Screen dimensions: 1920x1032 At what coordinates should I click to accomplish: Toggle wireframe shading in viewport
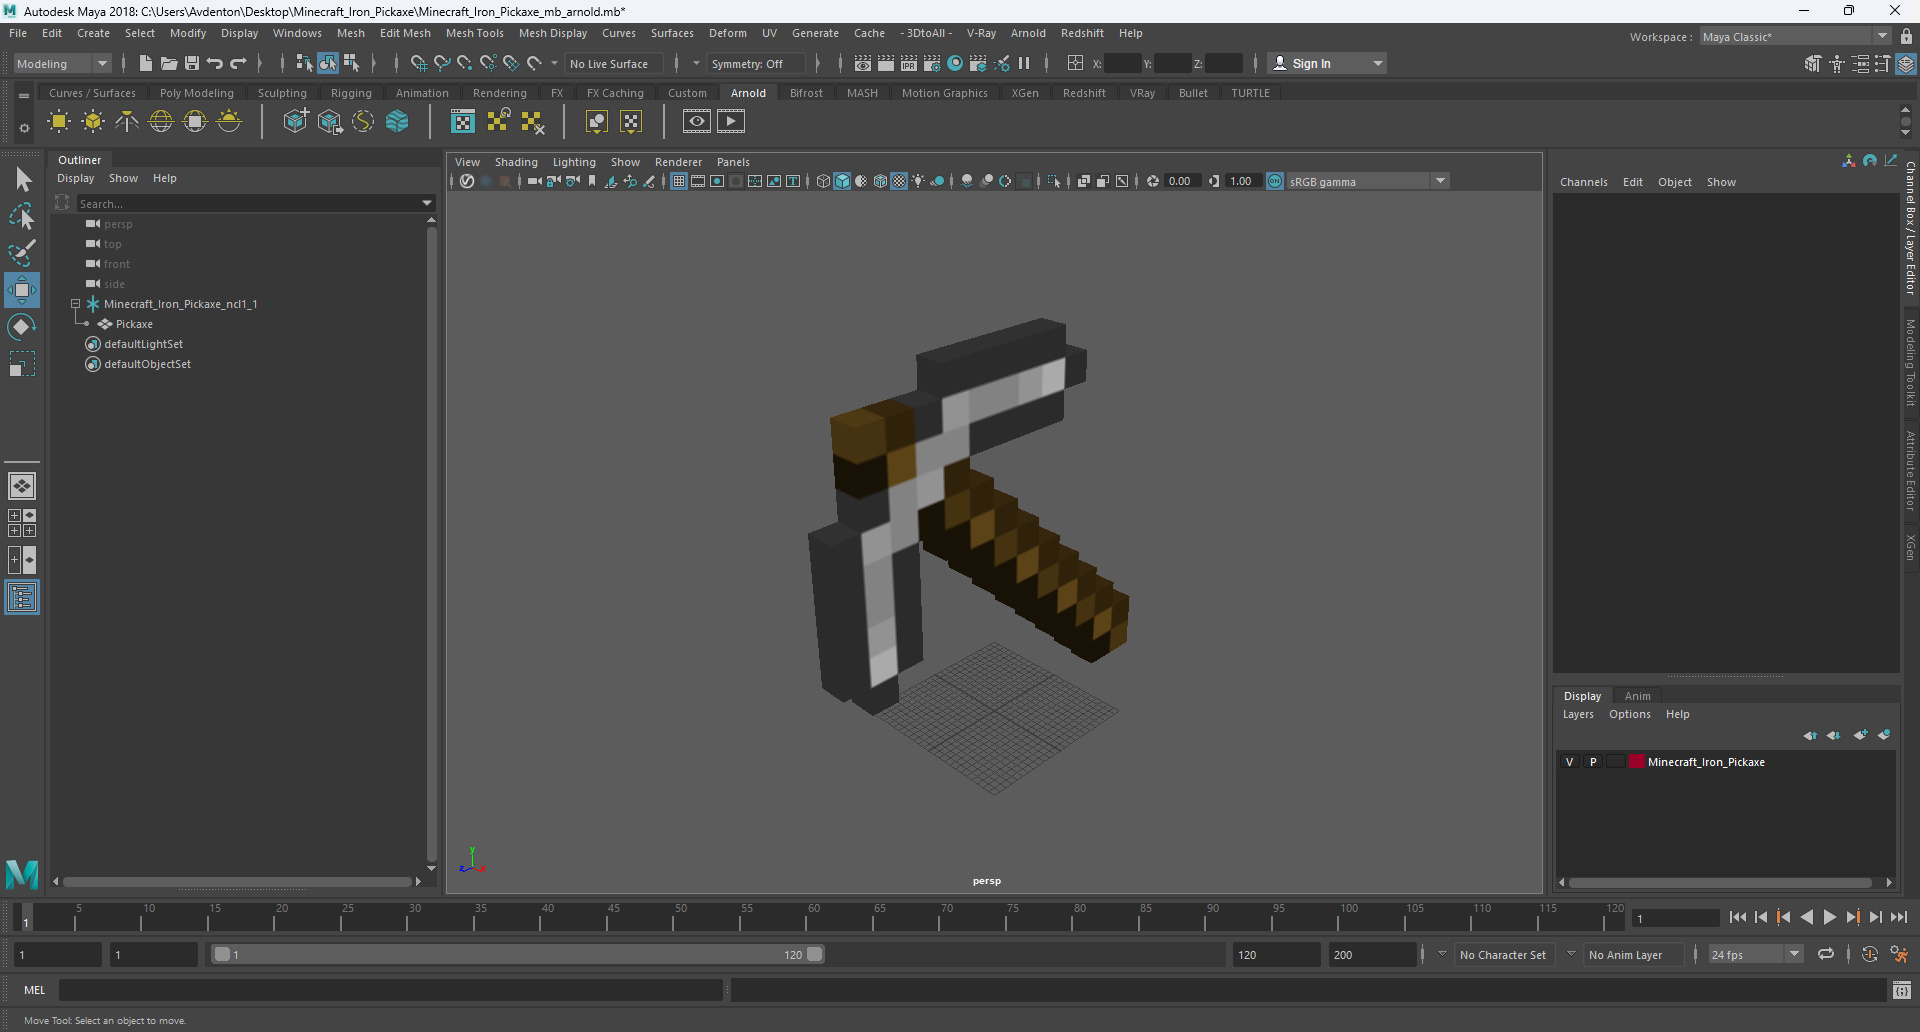click(x=823, y=181)
